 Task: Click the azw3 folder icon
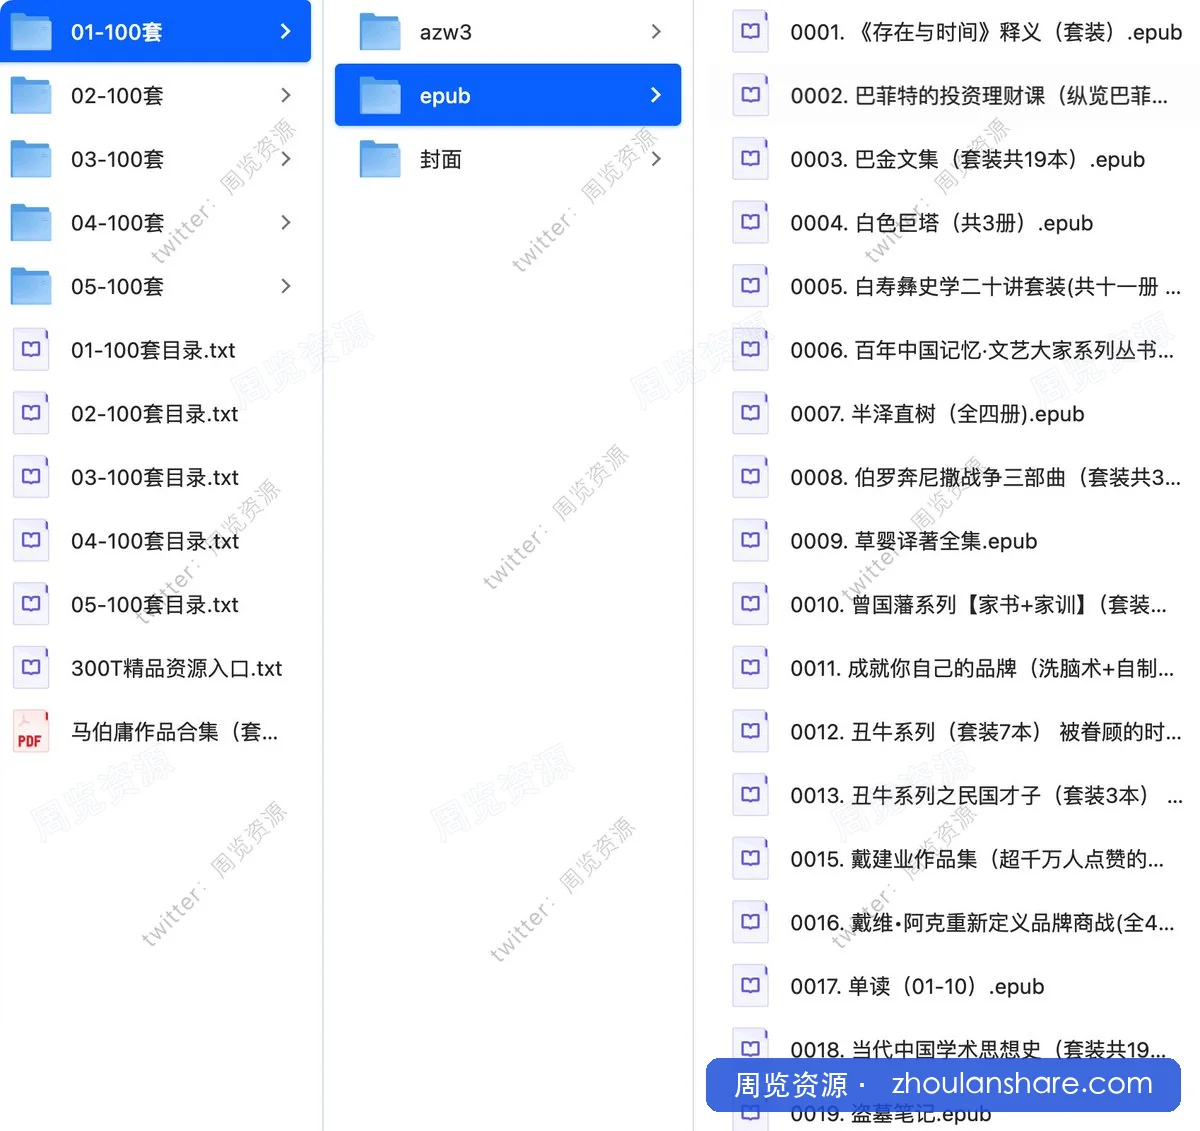coord(380,32)
